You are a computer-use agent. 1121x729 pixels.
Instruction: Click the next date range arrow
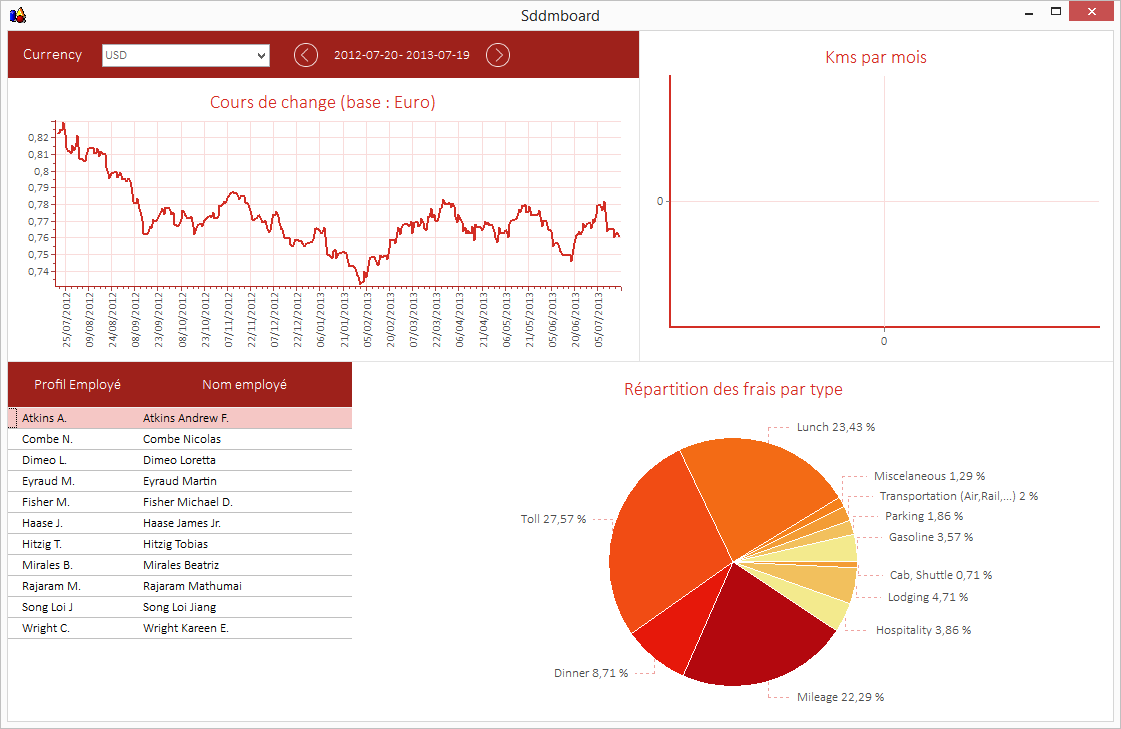[x=498, y=54]
